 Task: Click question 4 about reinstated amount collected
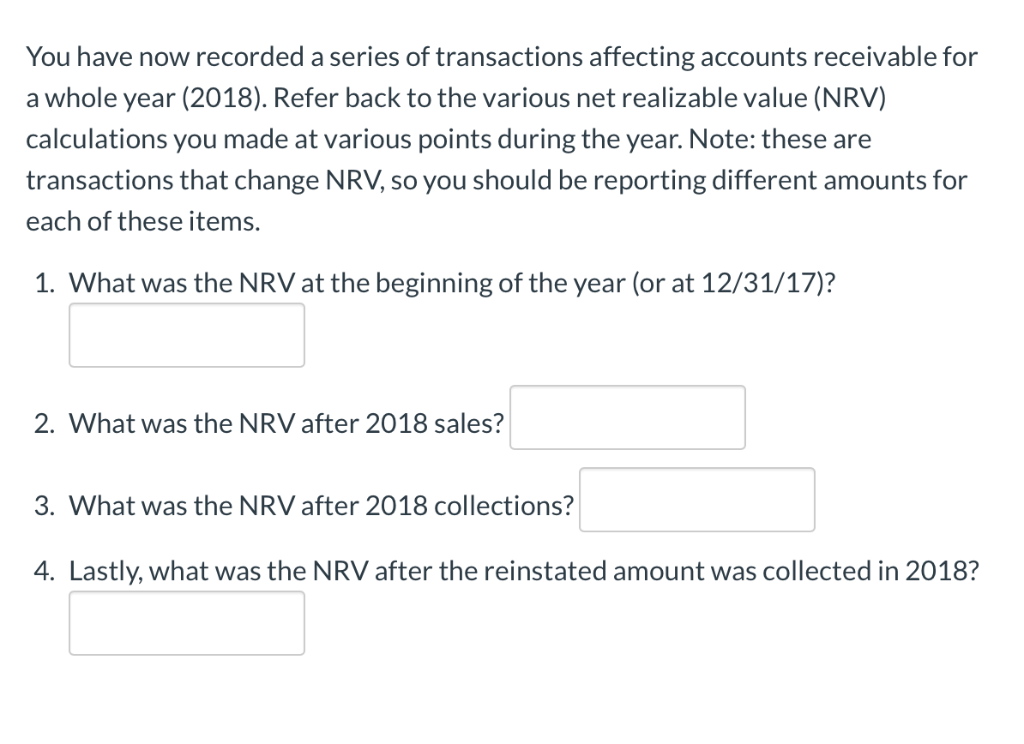[520, 571]
